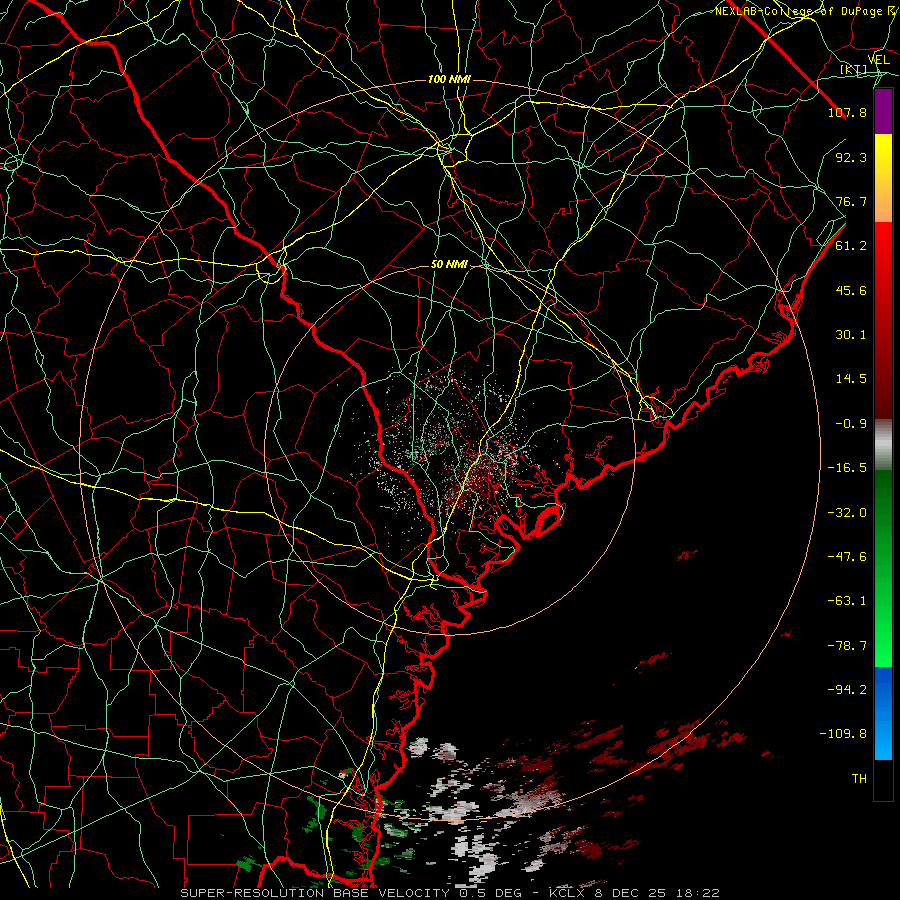Select the 107.8 velocity scale value
Screen dimensions: 900x900
point(847,112)
